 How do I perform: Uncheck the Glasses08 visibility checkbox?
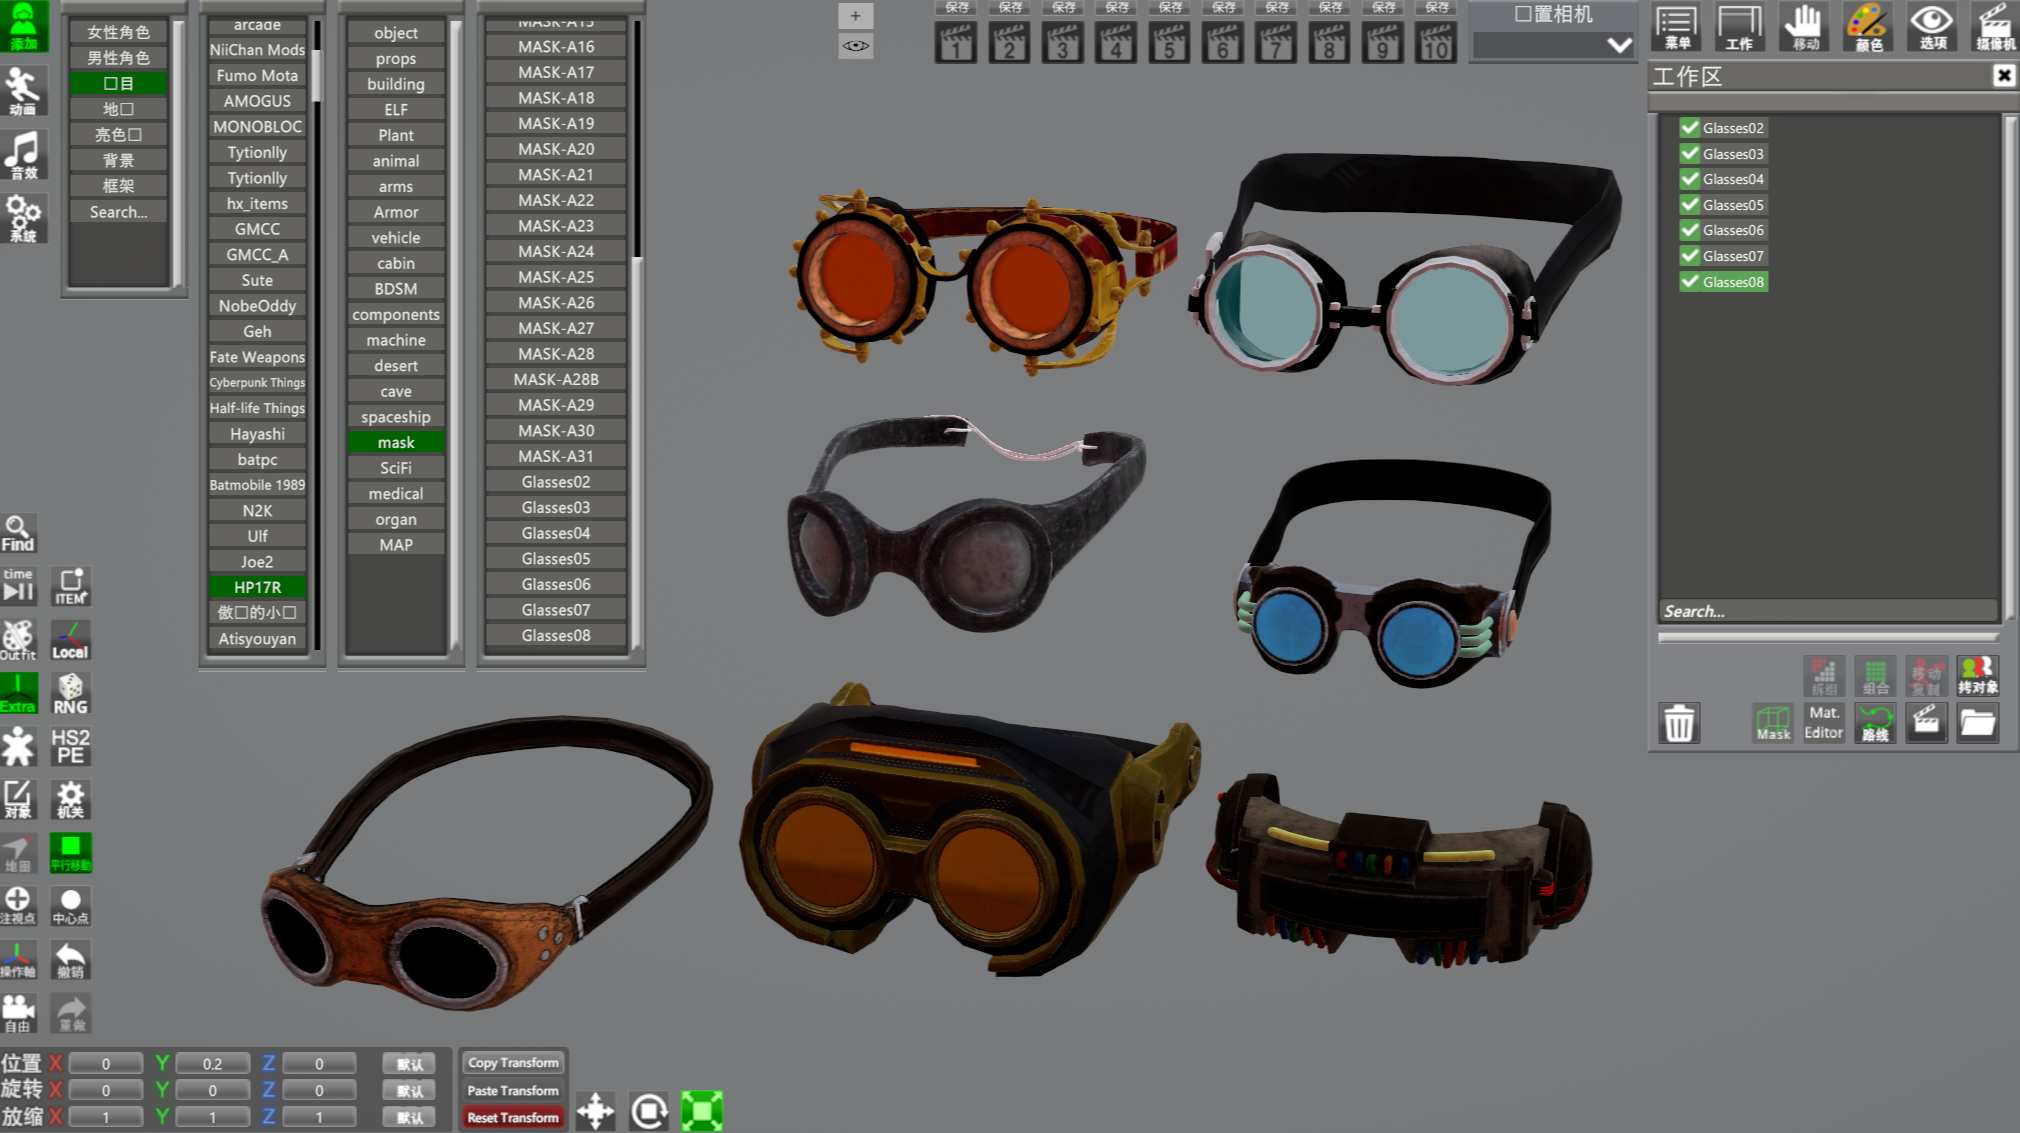point(1690,282)
